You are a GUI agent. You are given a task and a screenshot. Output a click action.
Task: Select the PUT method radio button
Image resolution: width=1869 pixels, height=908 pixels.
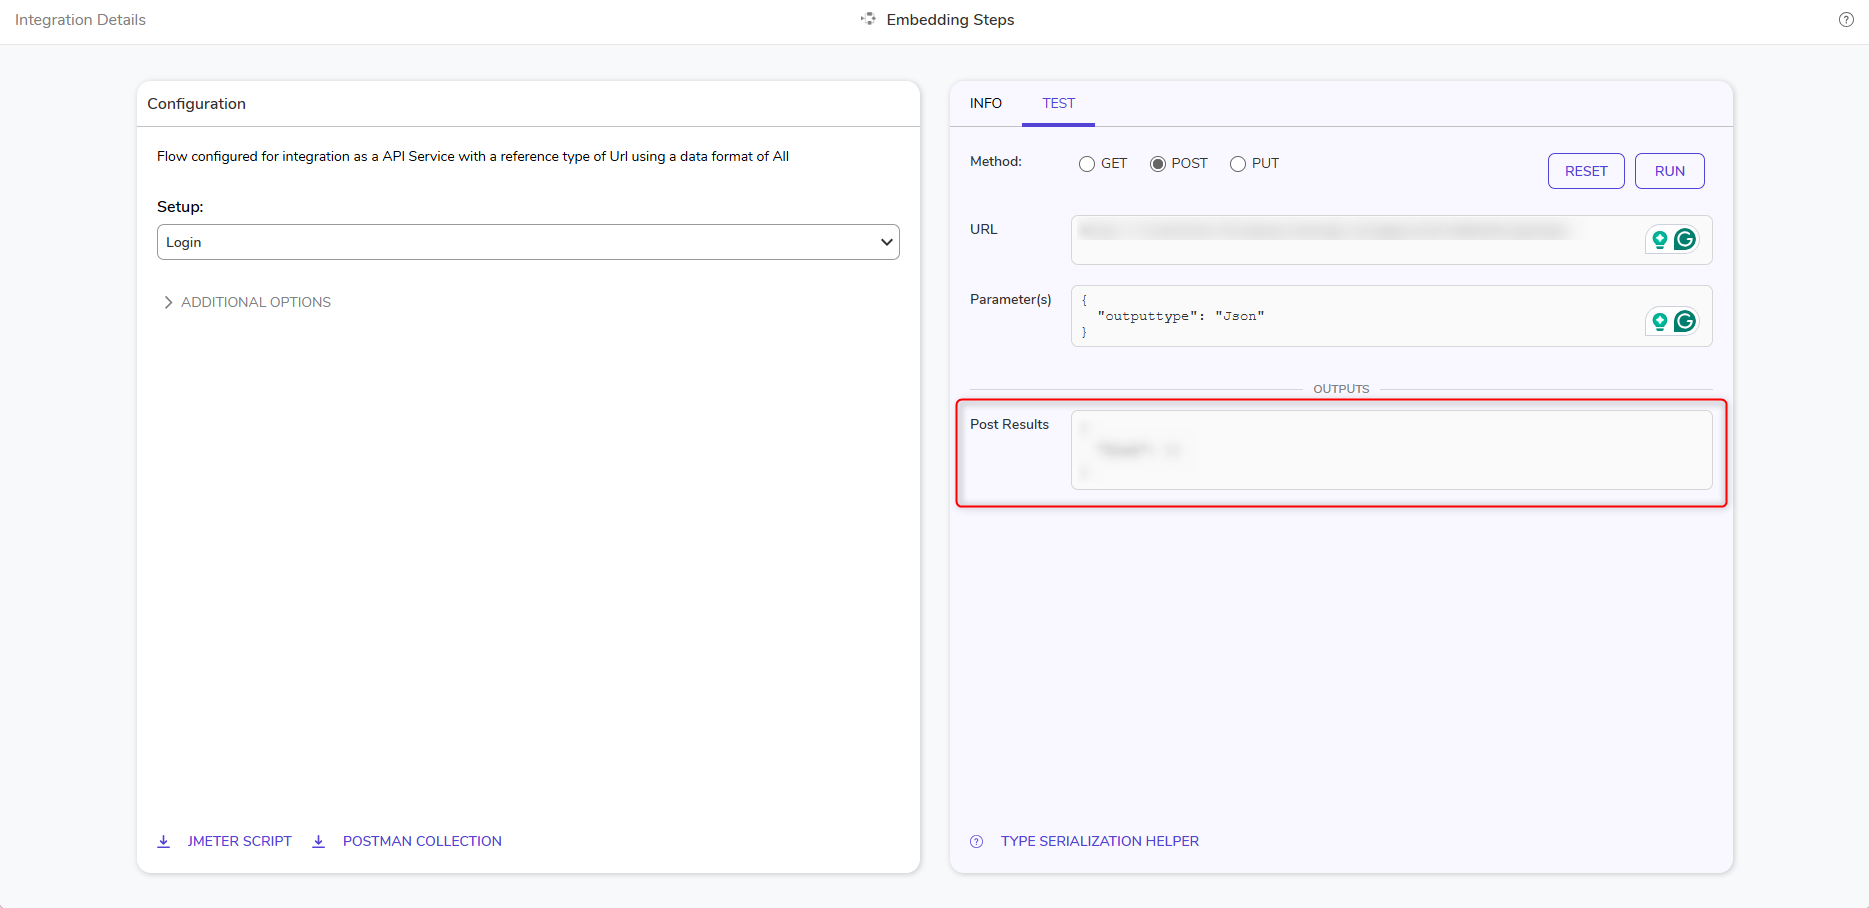pyautogui.click(x=1238, y=164)
